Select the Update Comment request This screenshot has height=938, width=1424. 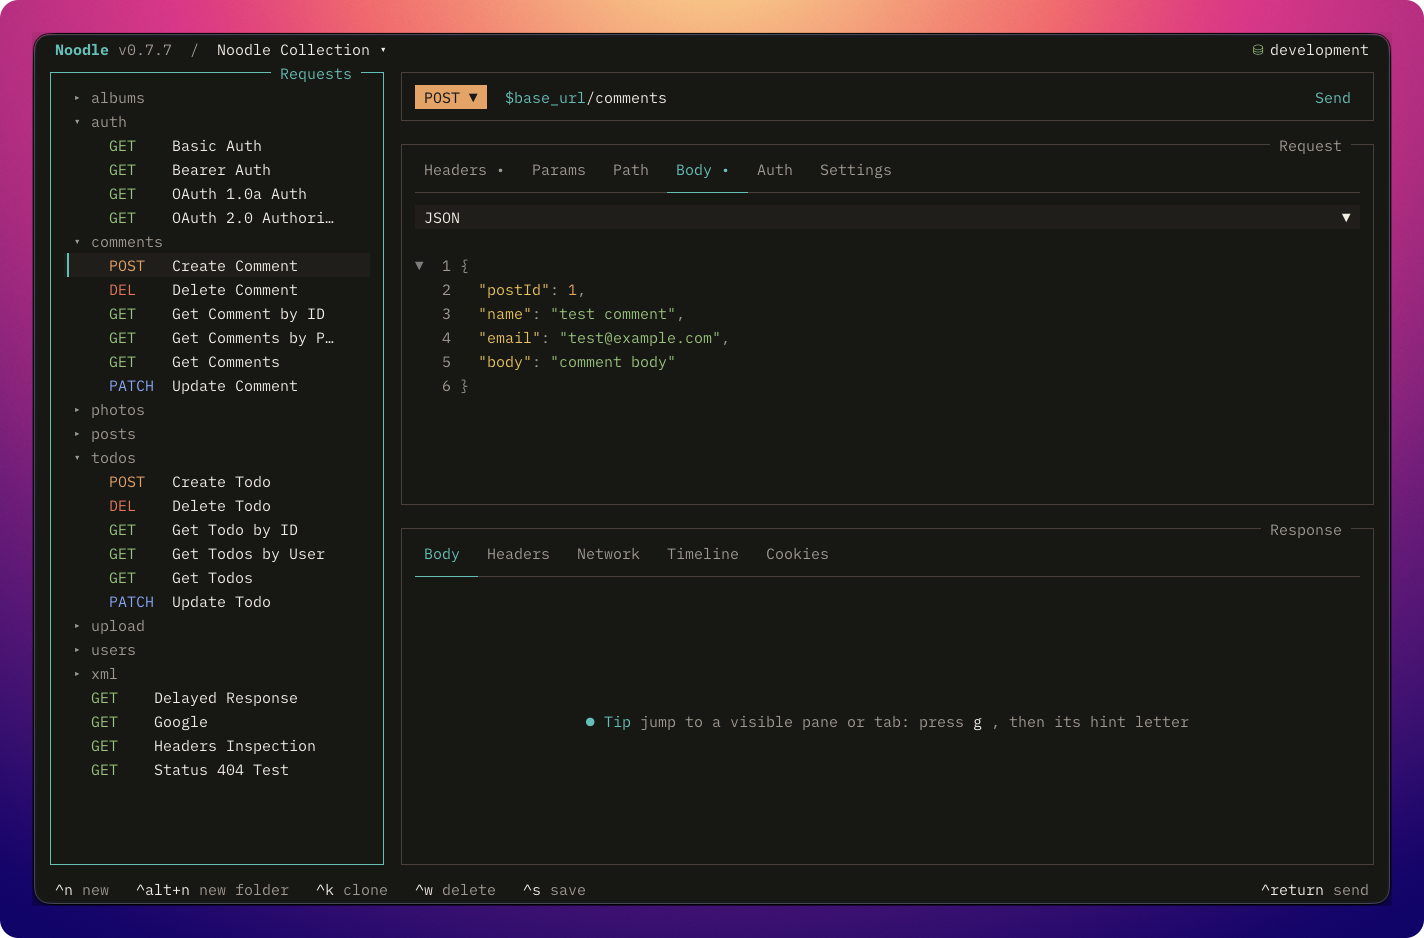[x=220, y=386]
